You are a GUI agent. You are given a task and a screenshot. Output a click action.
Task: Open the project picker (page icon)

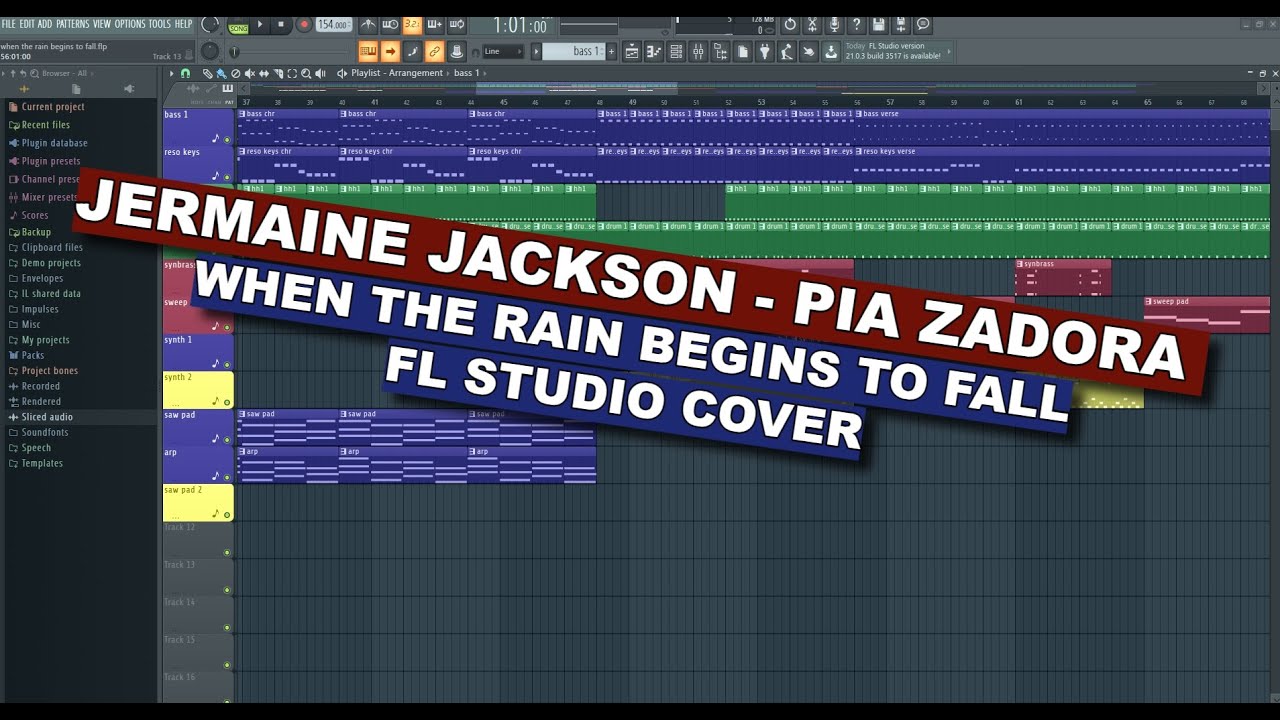[x=743, y=52]
